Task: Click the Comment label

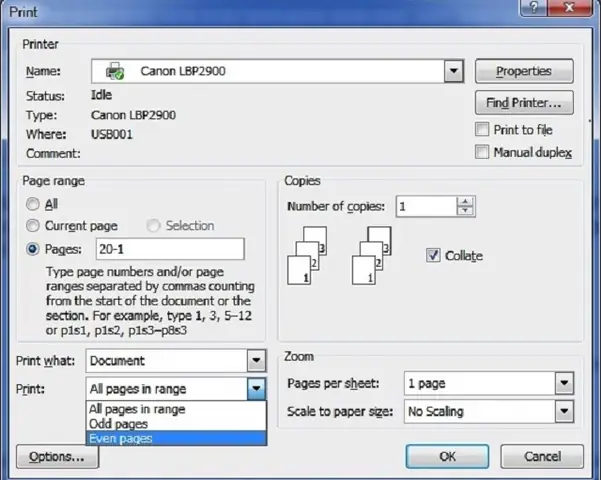Action: pyautogui.click(x=53, y=153)
